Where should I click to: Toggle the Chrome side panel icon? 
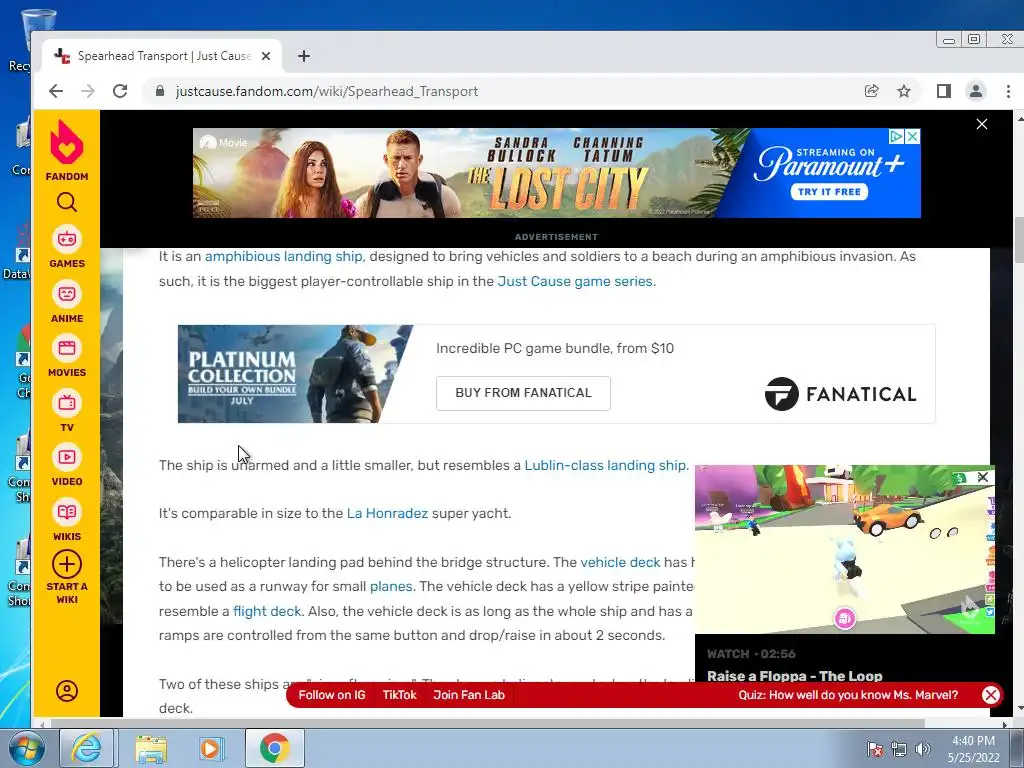coord(943,91)
